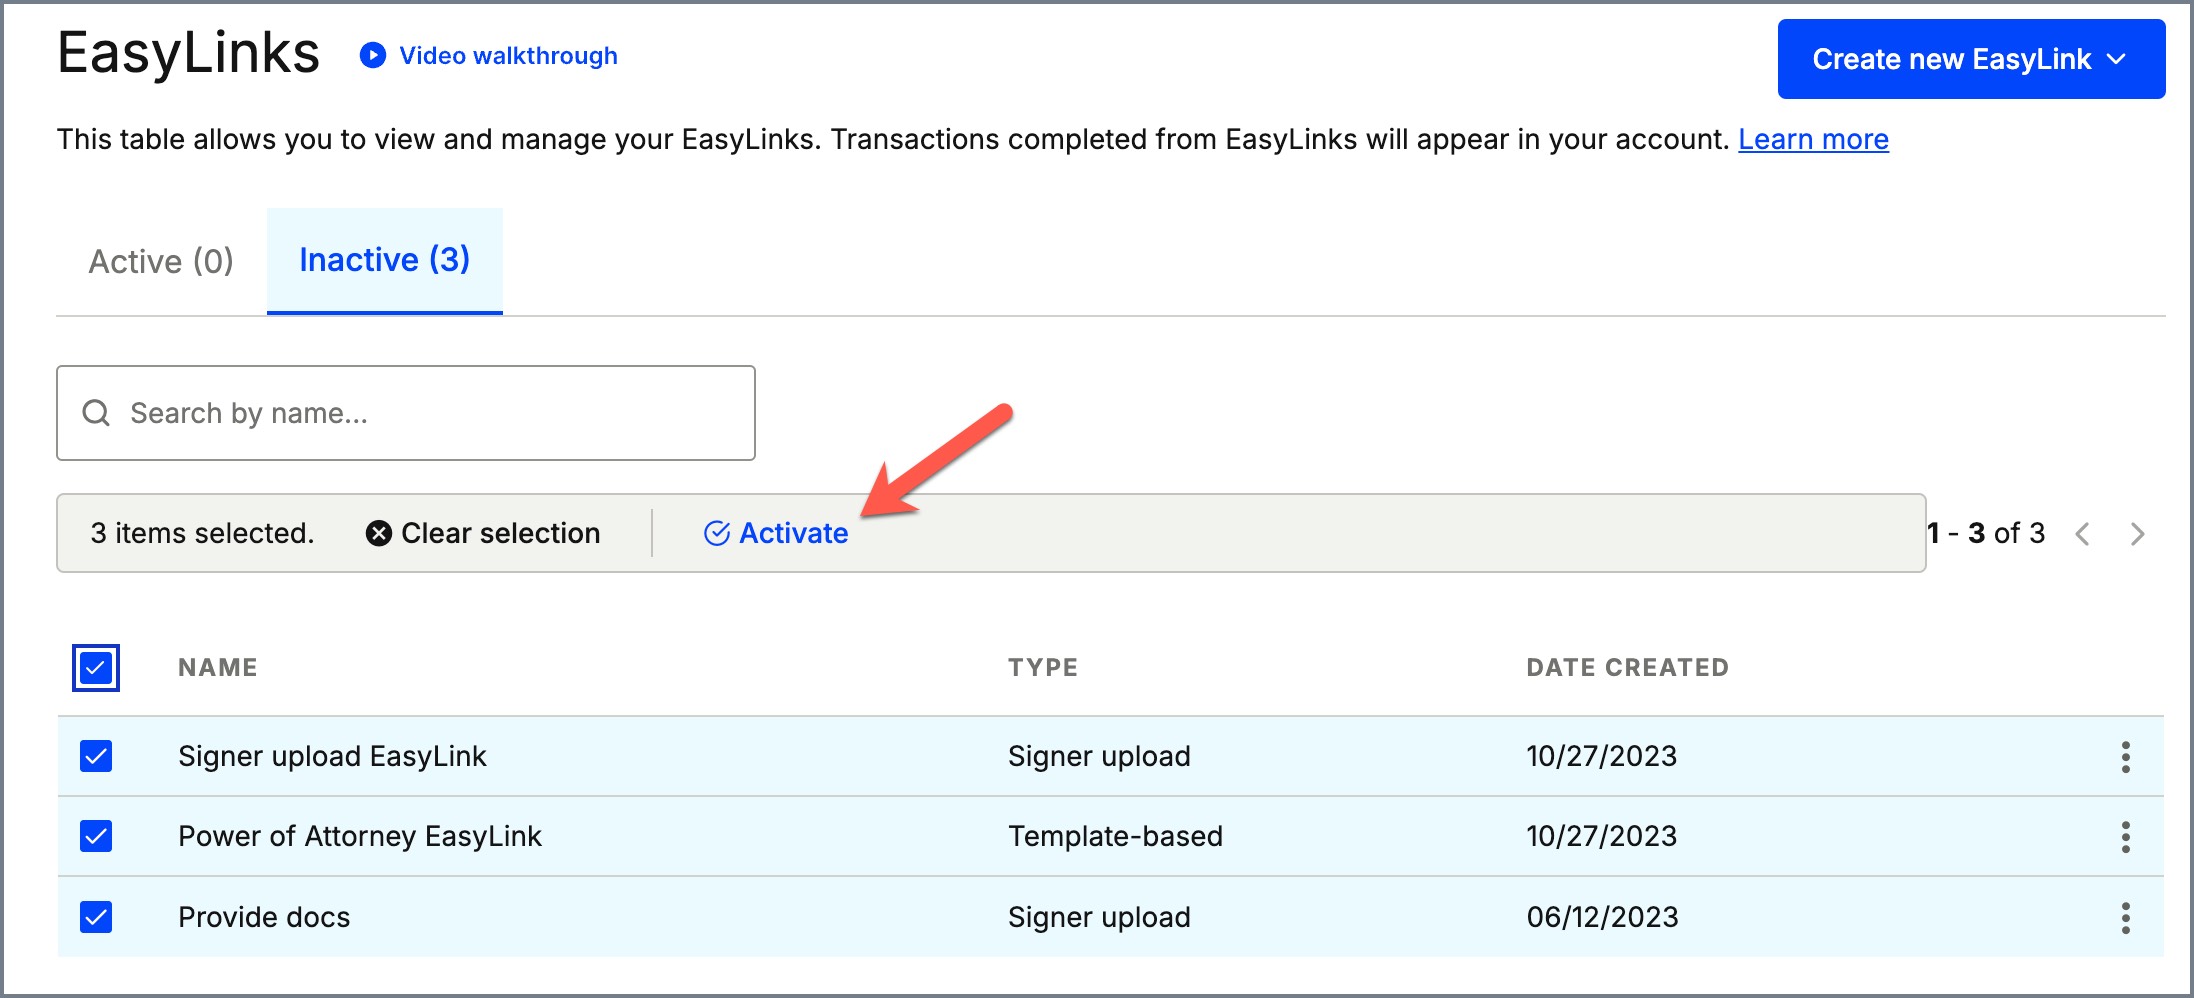This screenshot has width=2194, height=998.
Task: Click the search magnifier icon
Action: pos(96,413)
